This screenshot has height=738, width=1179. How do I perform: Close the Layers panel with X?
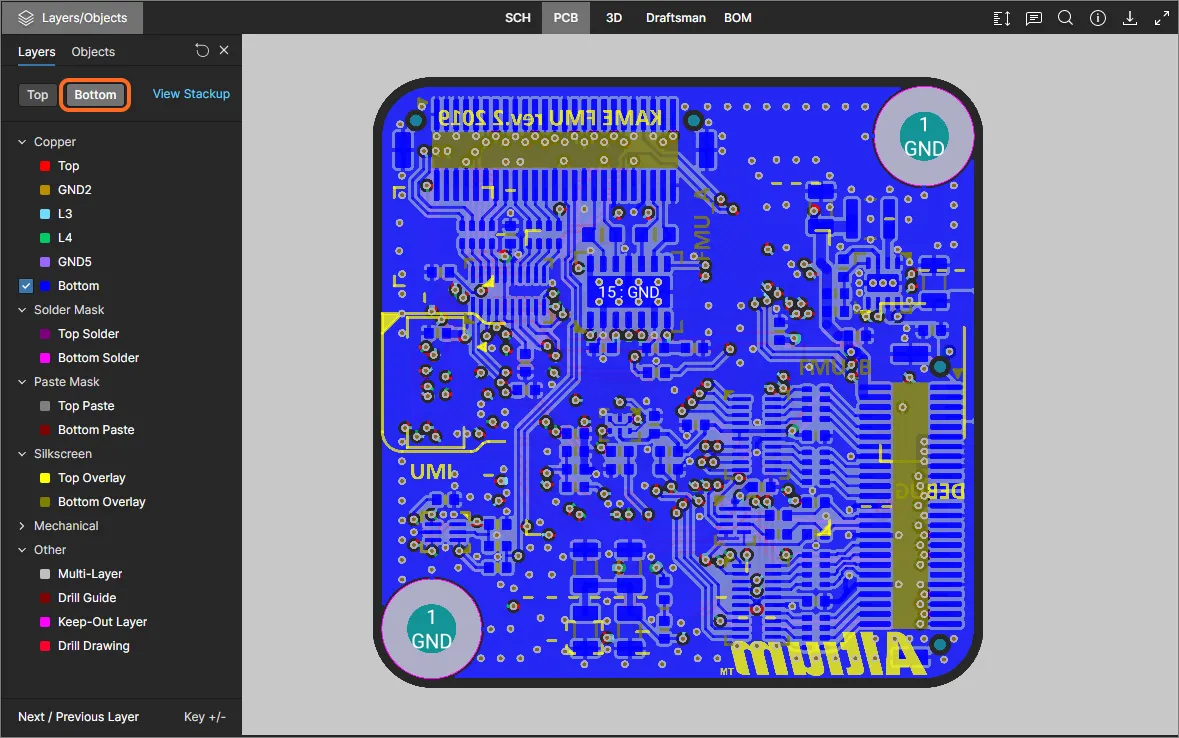point(224,50)
